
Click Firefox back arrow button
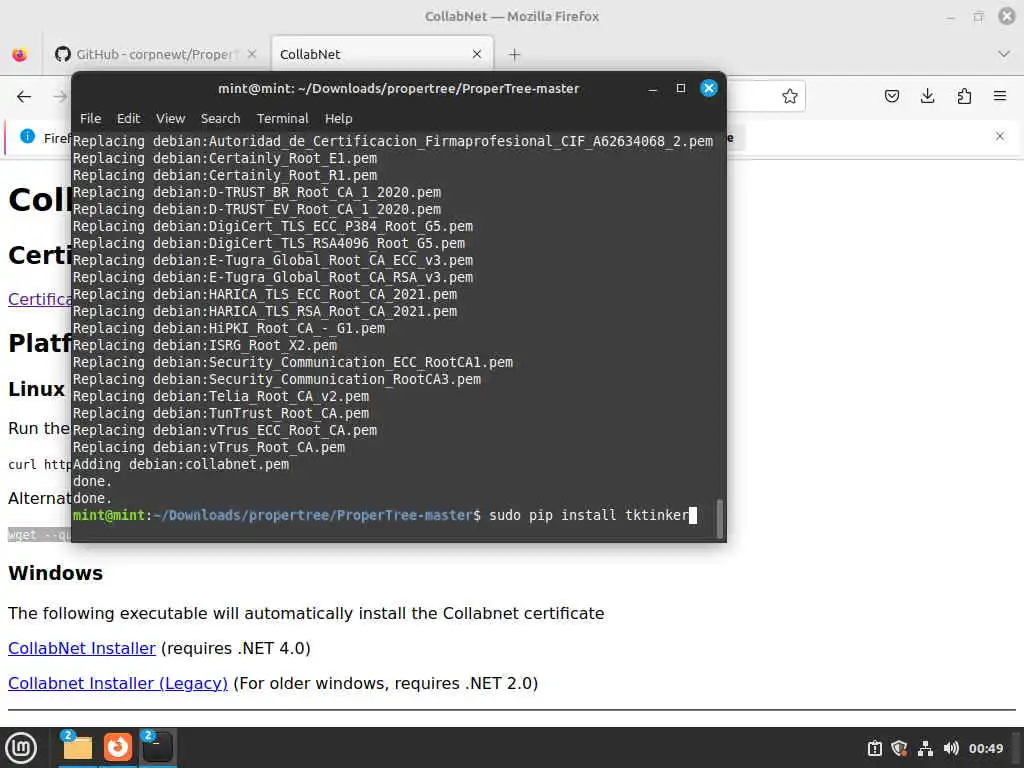click(x=24, y=97)
